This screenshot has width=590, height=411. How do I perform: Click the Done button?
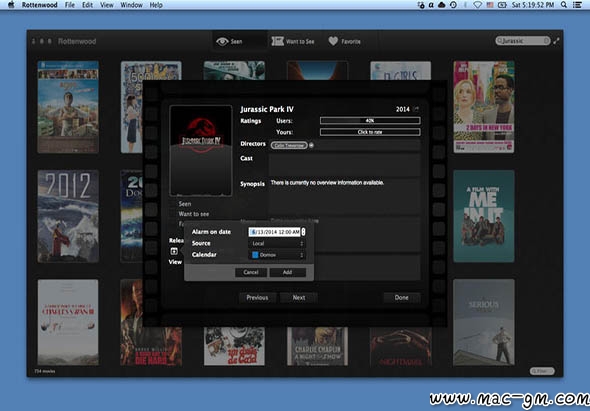[x=401, y=297]
